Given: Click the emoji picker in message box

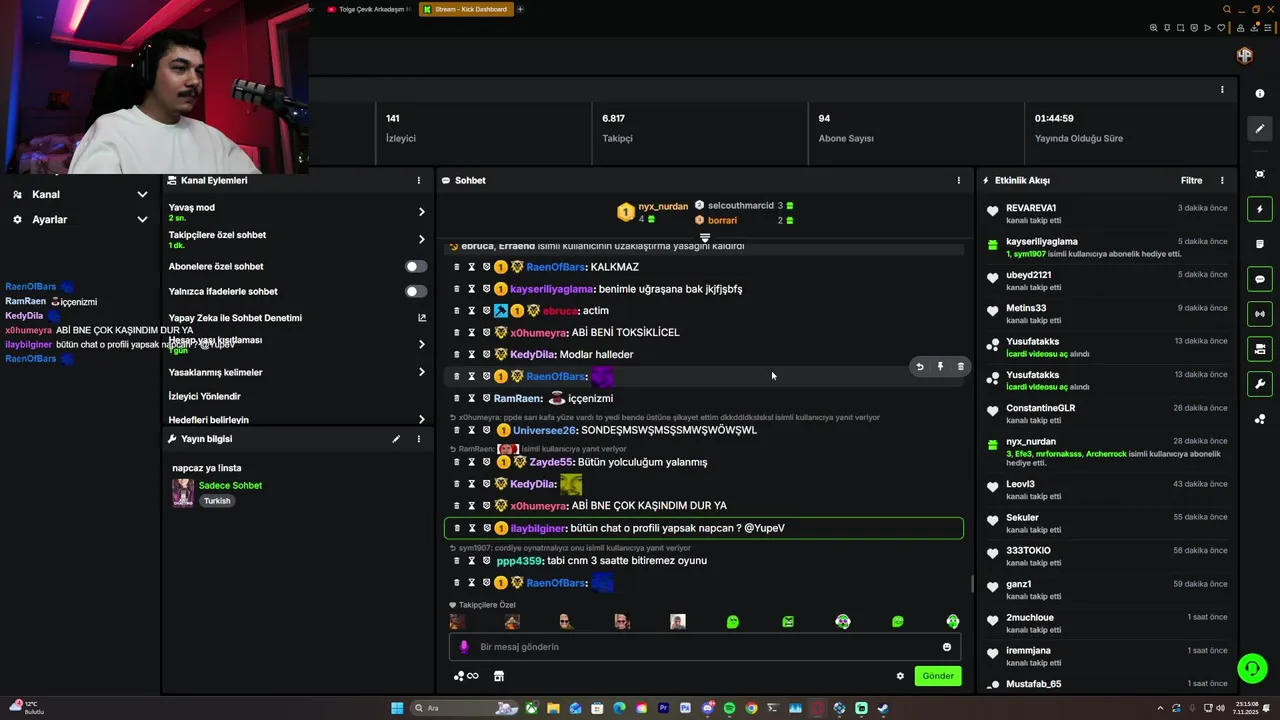Looking at the screenshot, I should tap(947, 647).
